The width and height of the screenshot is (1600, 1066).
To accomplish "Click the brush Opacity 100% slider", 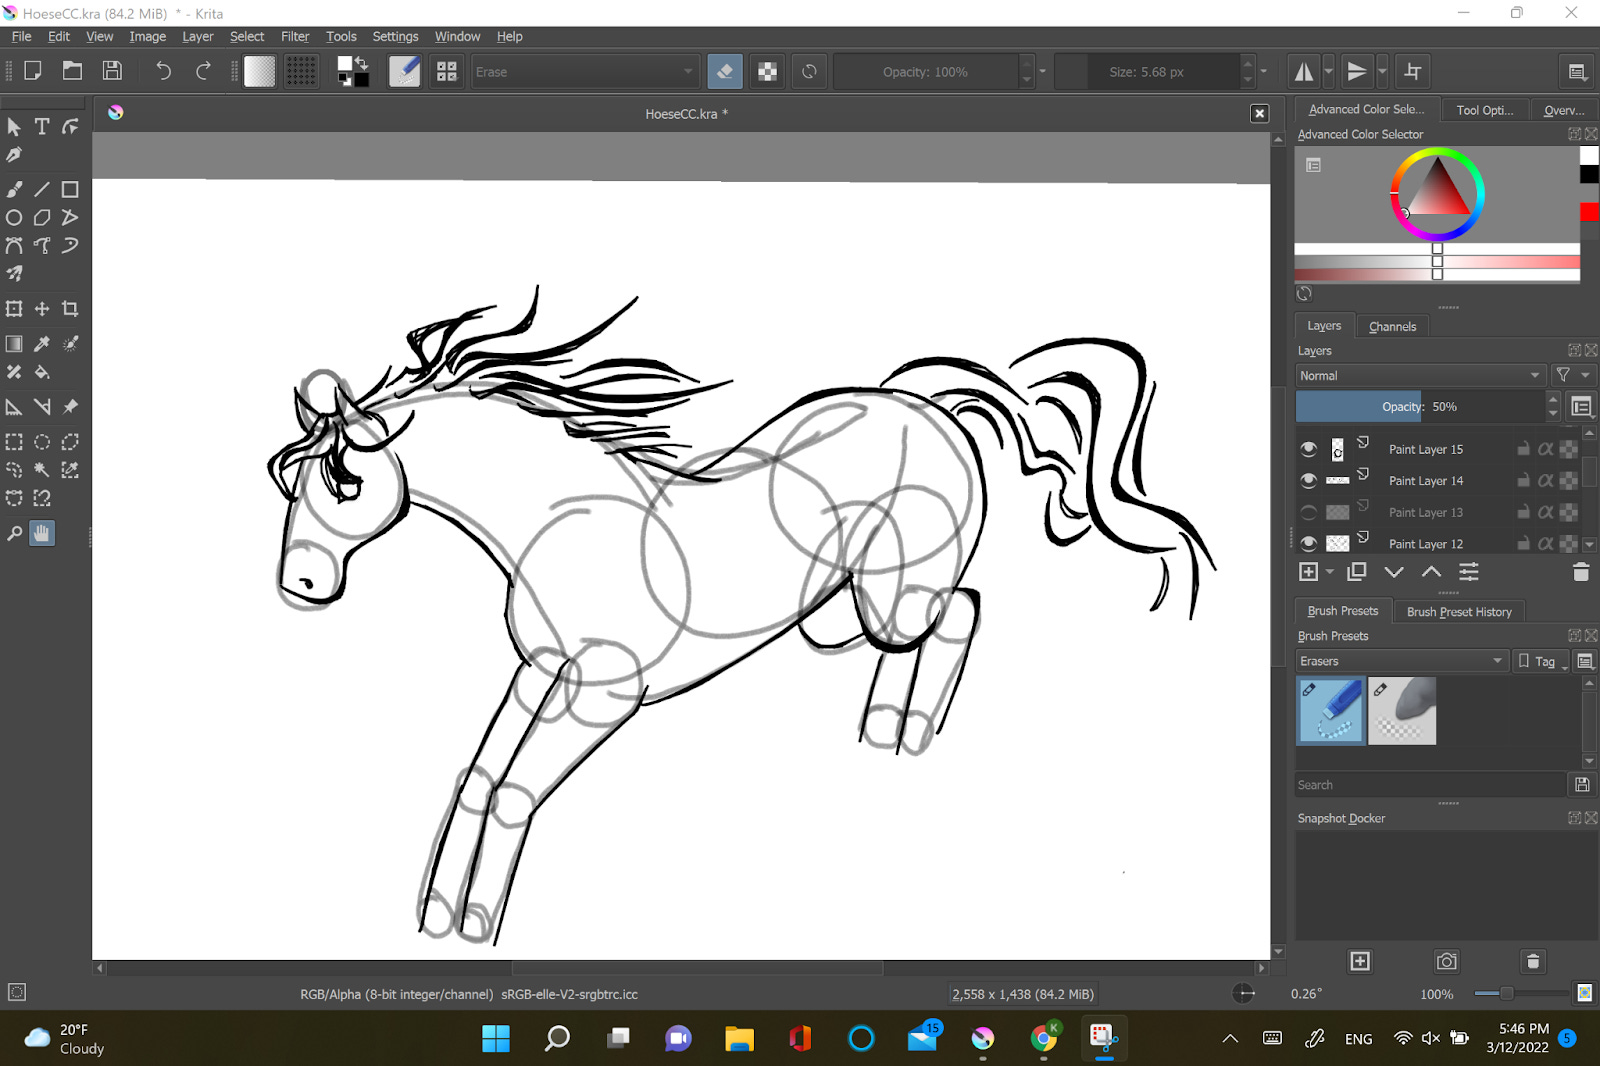I will 925,72.
